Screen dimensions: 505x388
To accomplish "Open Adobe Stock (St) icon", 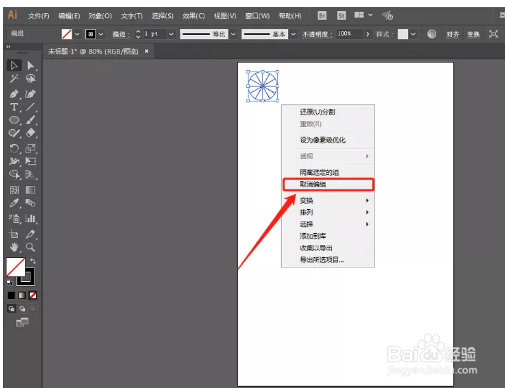I will click(x=341, y=16).
